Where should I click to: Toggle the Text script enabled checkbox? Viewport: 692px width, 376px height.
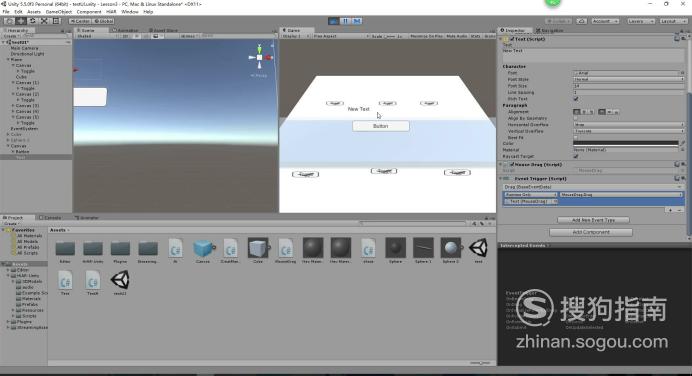[x=512, y=39]
